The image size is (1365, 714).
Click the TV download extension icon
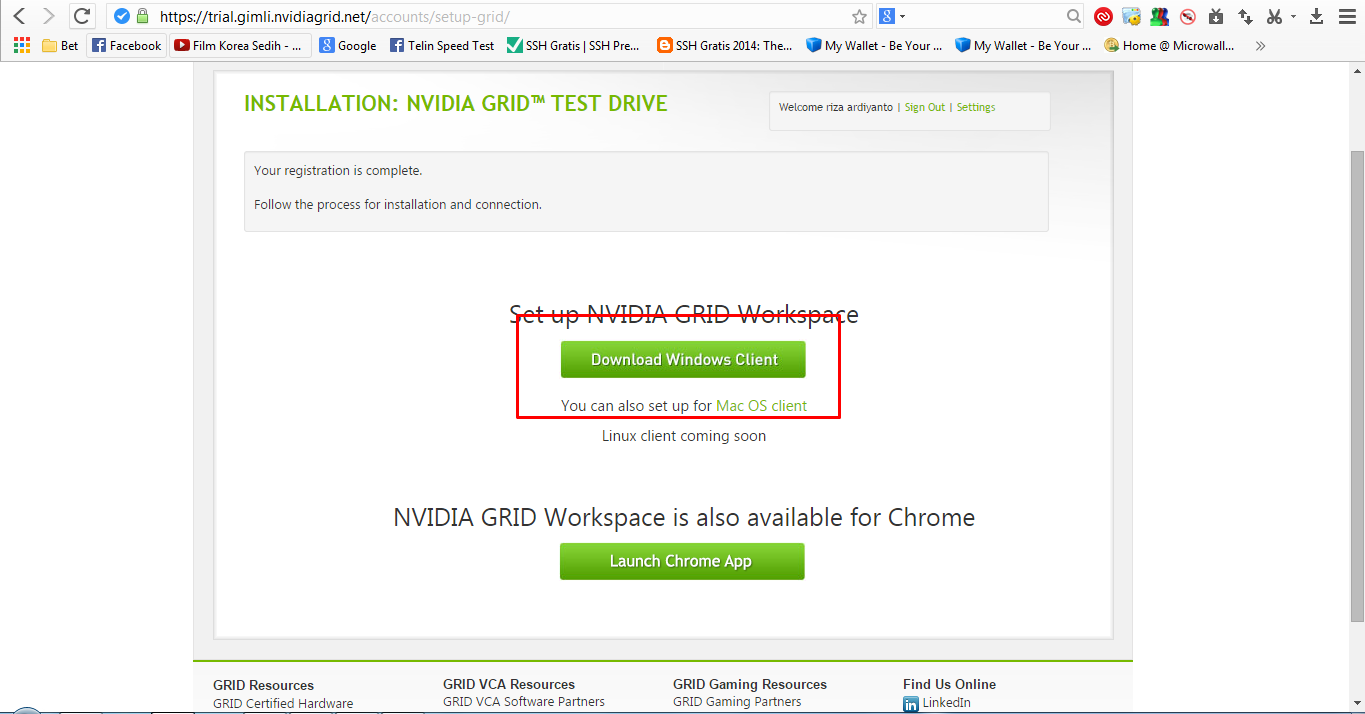[x=1216, y=16]
